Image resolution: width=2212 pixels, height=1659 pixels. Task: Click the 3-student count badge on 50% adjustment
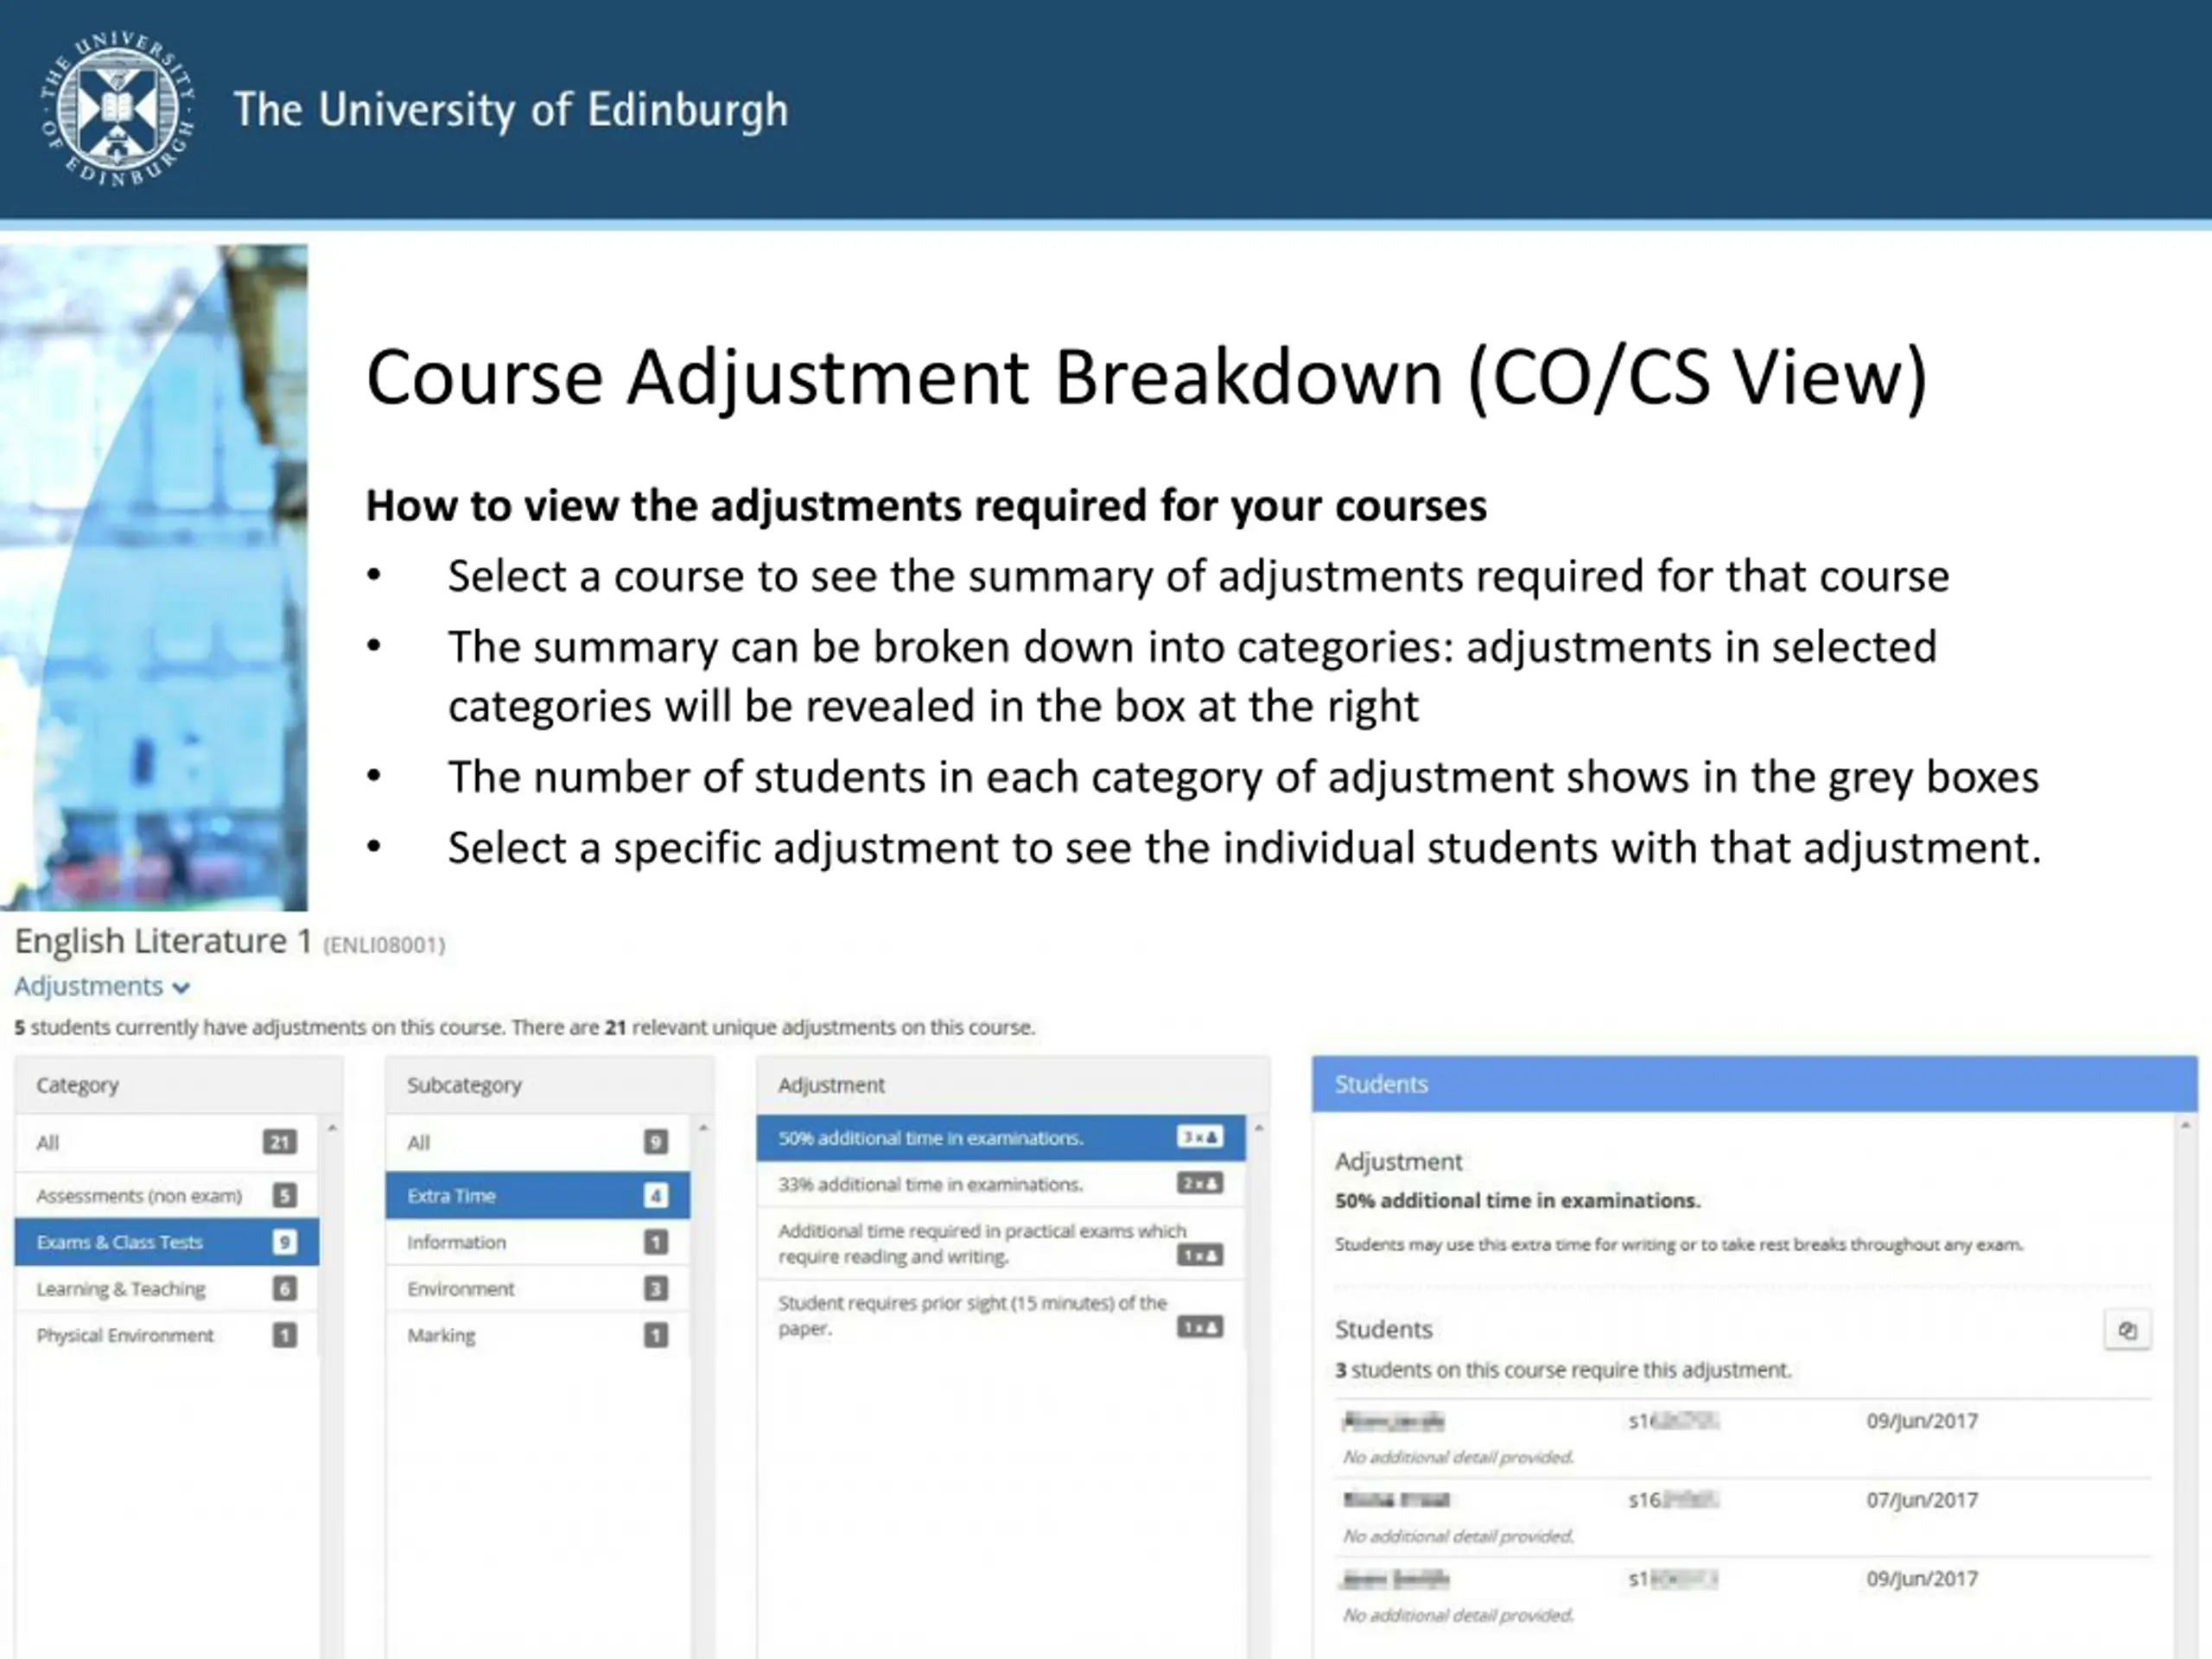tap(1200, 1137)
